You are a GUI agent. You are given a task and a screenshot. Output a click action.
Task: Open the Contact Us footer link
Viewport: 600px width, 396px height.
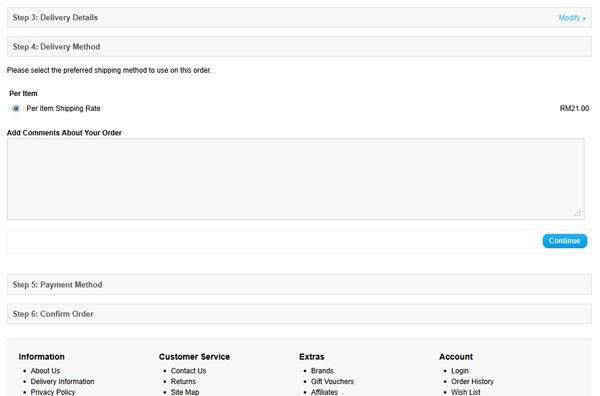click(x=188, y=371)
